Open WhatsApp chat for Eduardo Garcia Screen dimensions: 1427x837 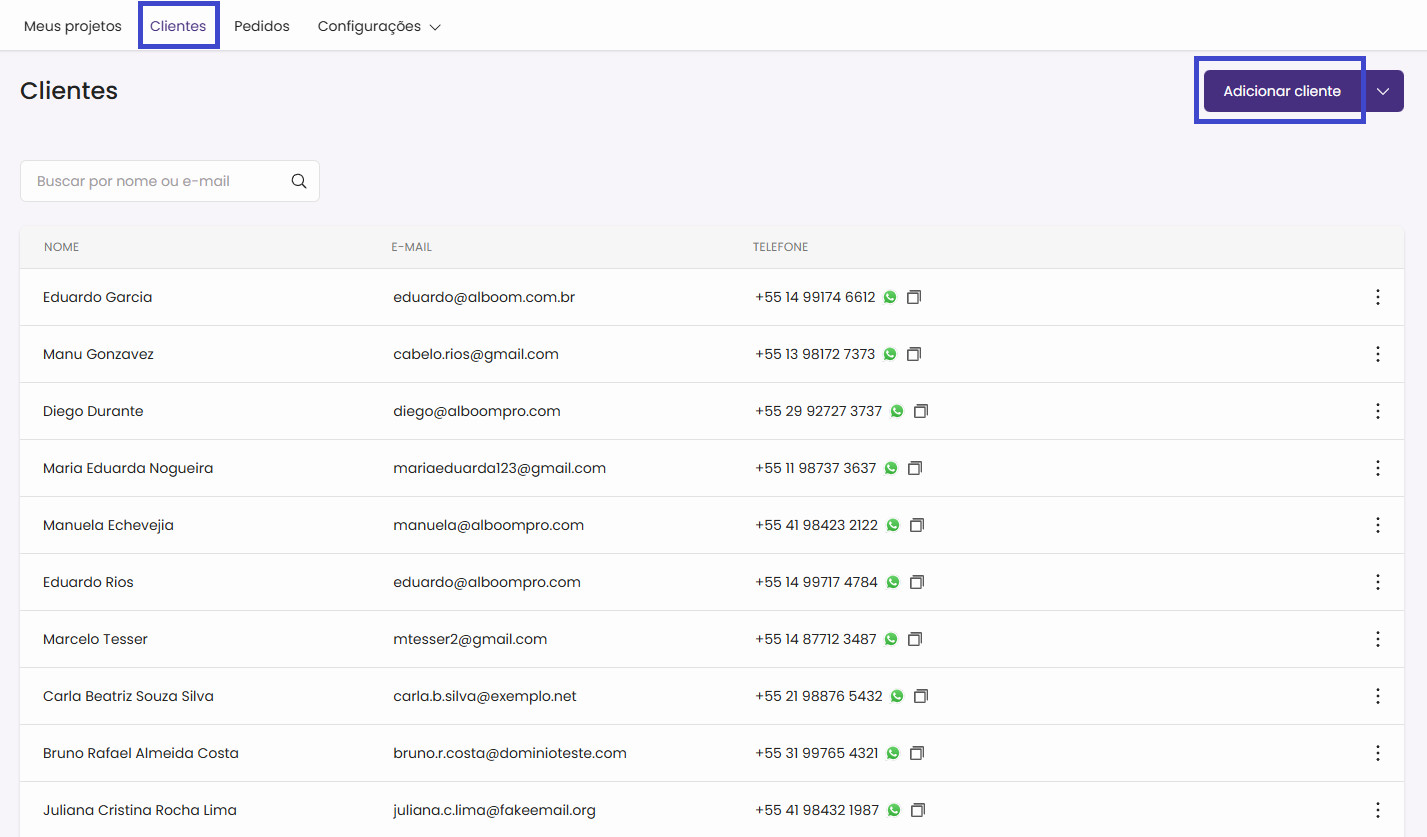coord(890,297)
